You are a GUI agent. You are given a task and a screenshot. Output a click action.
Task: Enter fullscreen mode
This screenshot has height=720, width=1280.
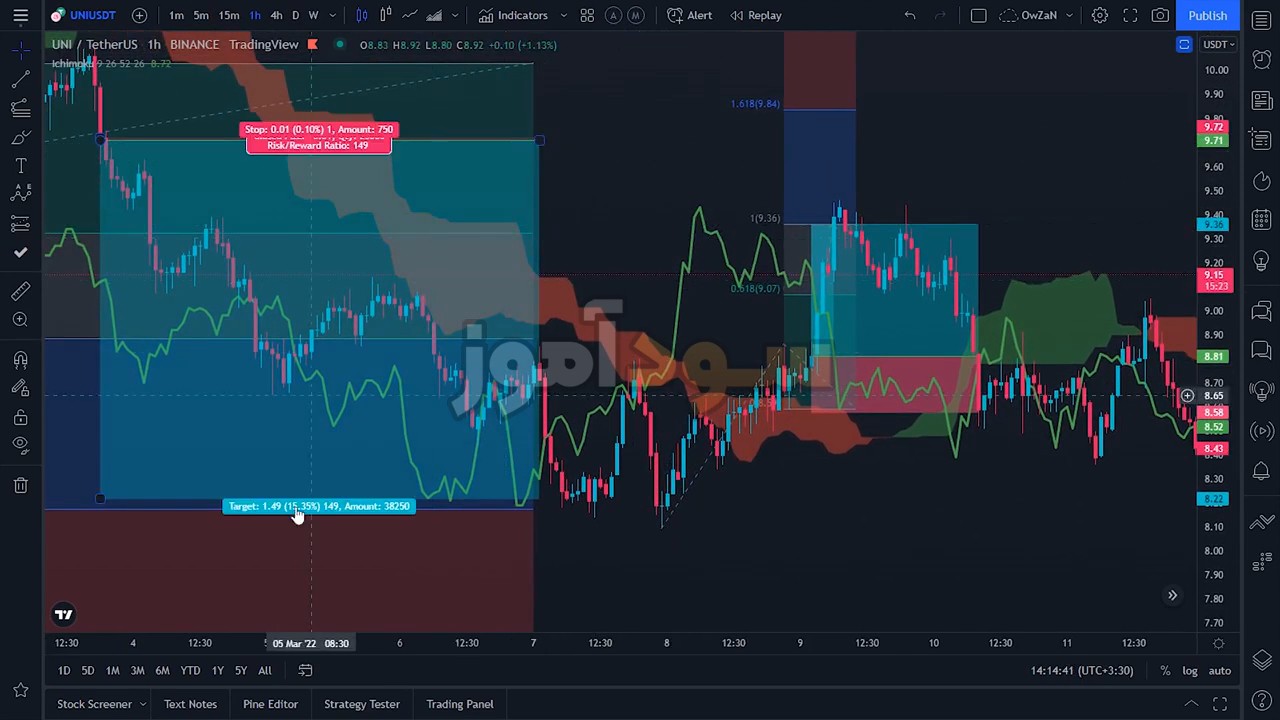click(1130, 15)
